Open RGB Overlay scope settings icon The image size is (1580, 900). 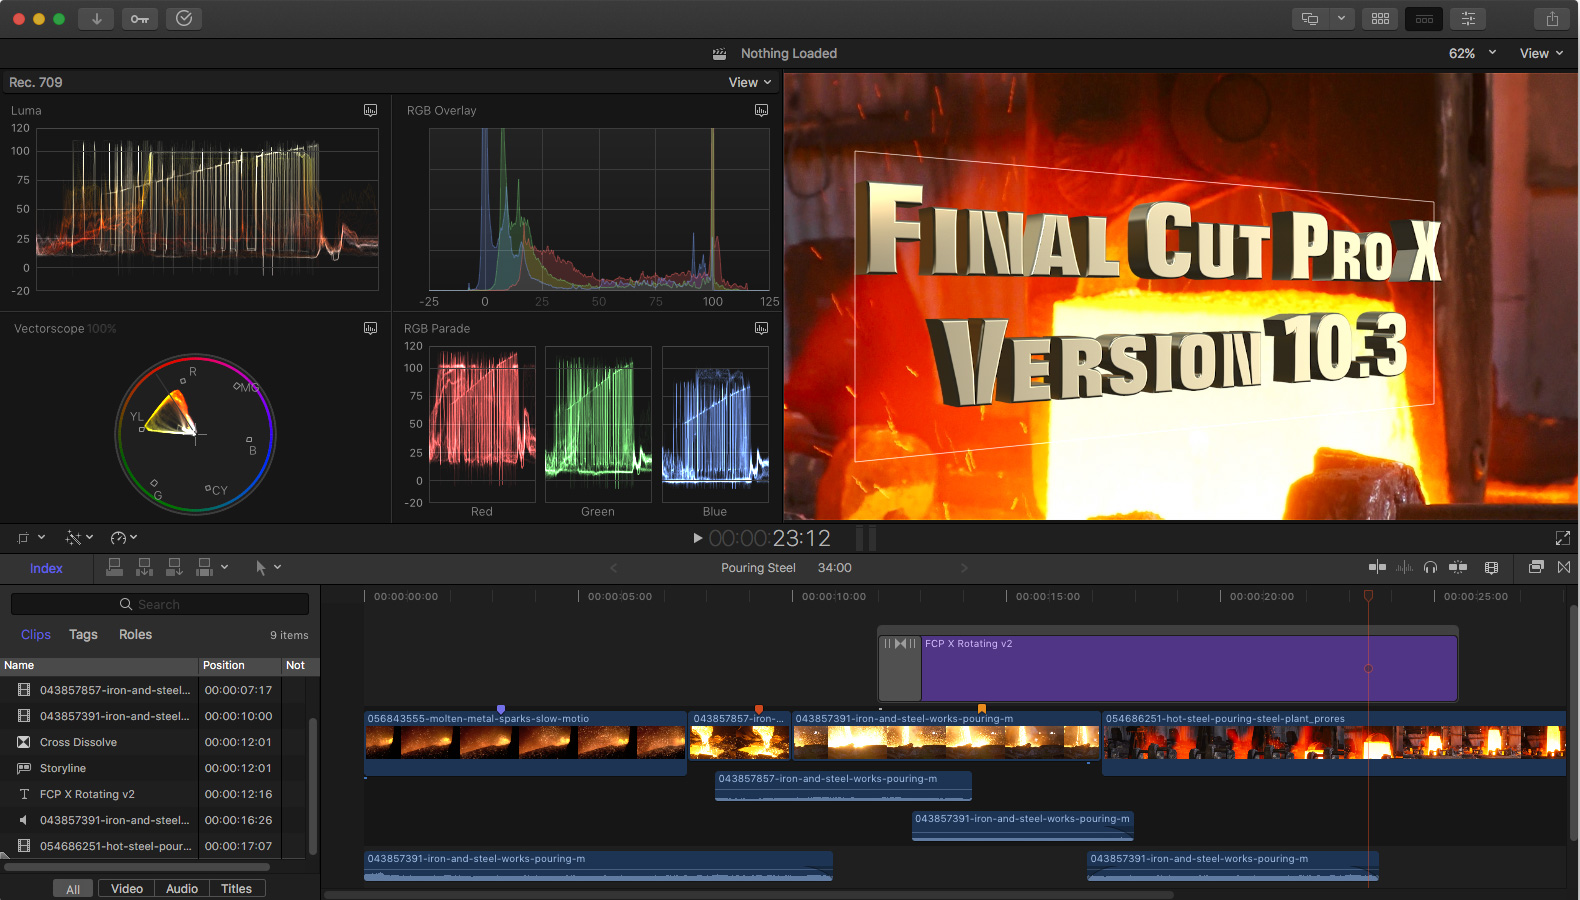pyautogui.click(x=761, y=110)
